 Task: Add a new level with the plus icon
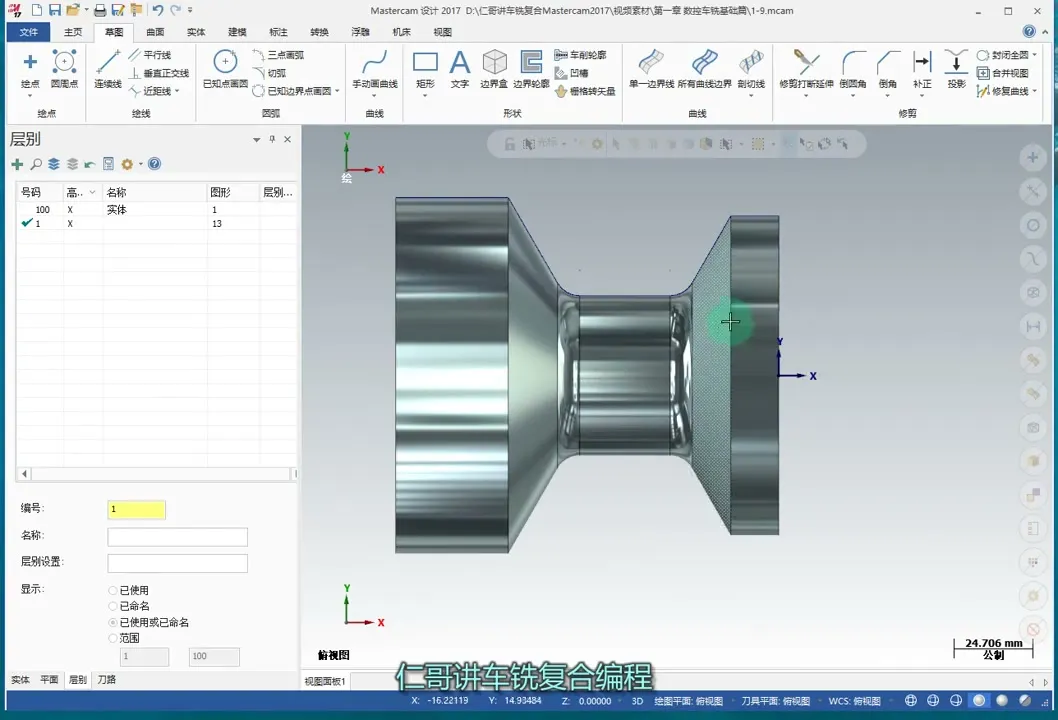17,164
